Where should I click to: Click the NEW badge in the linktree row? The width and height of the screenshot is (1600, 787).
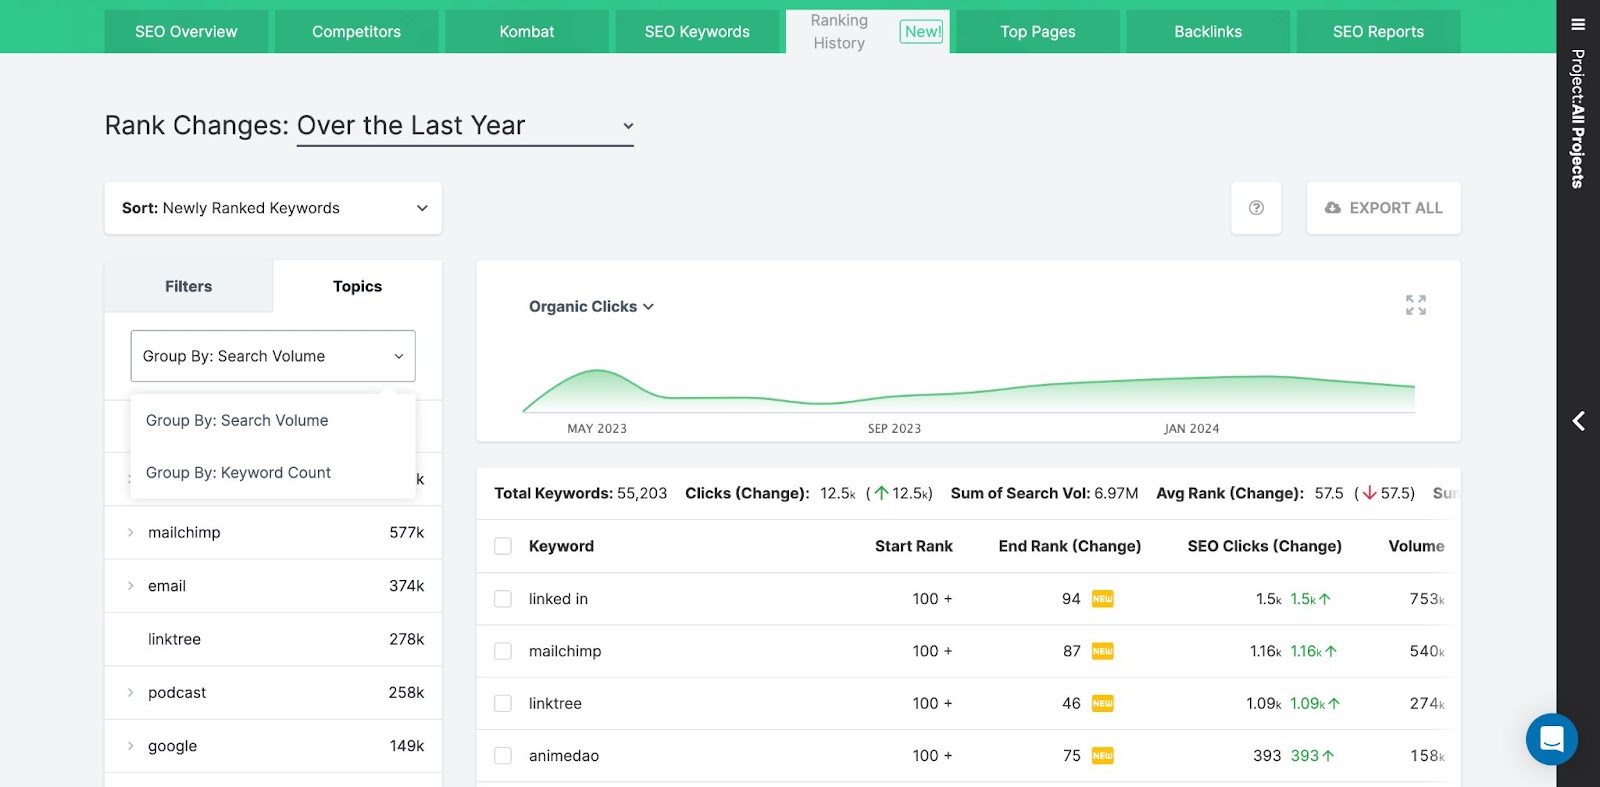1102,703
